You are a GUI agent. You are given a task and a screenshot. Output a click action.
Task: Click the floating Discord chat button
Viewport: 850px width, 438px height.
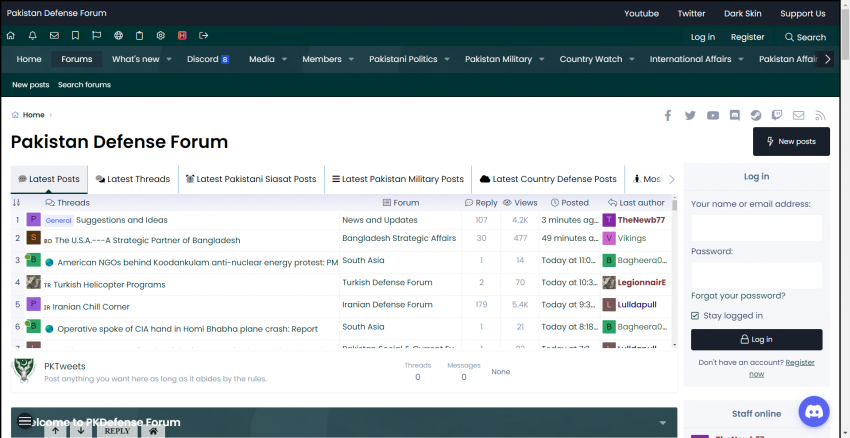pyautogui.click(x=814, y=411)
